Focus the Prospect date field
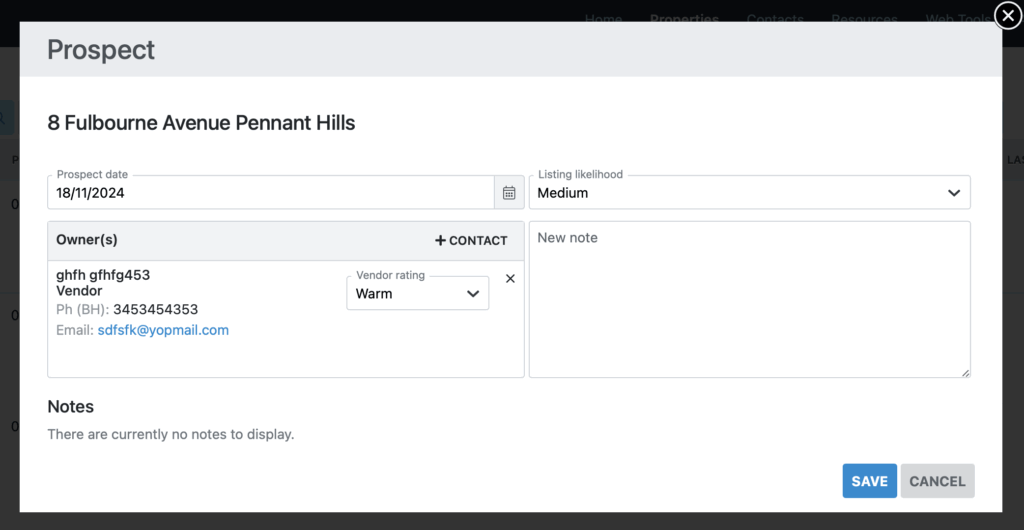This screenshot has width=1024, height=530. (270, 193)
